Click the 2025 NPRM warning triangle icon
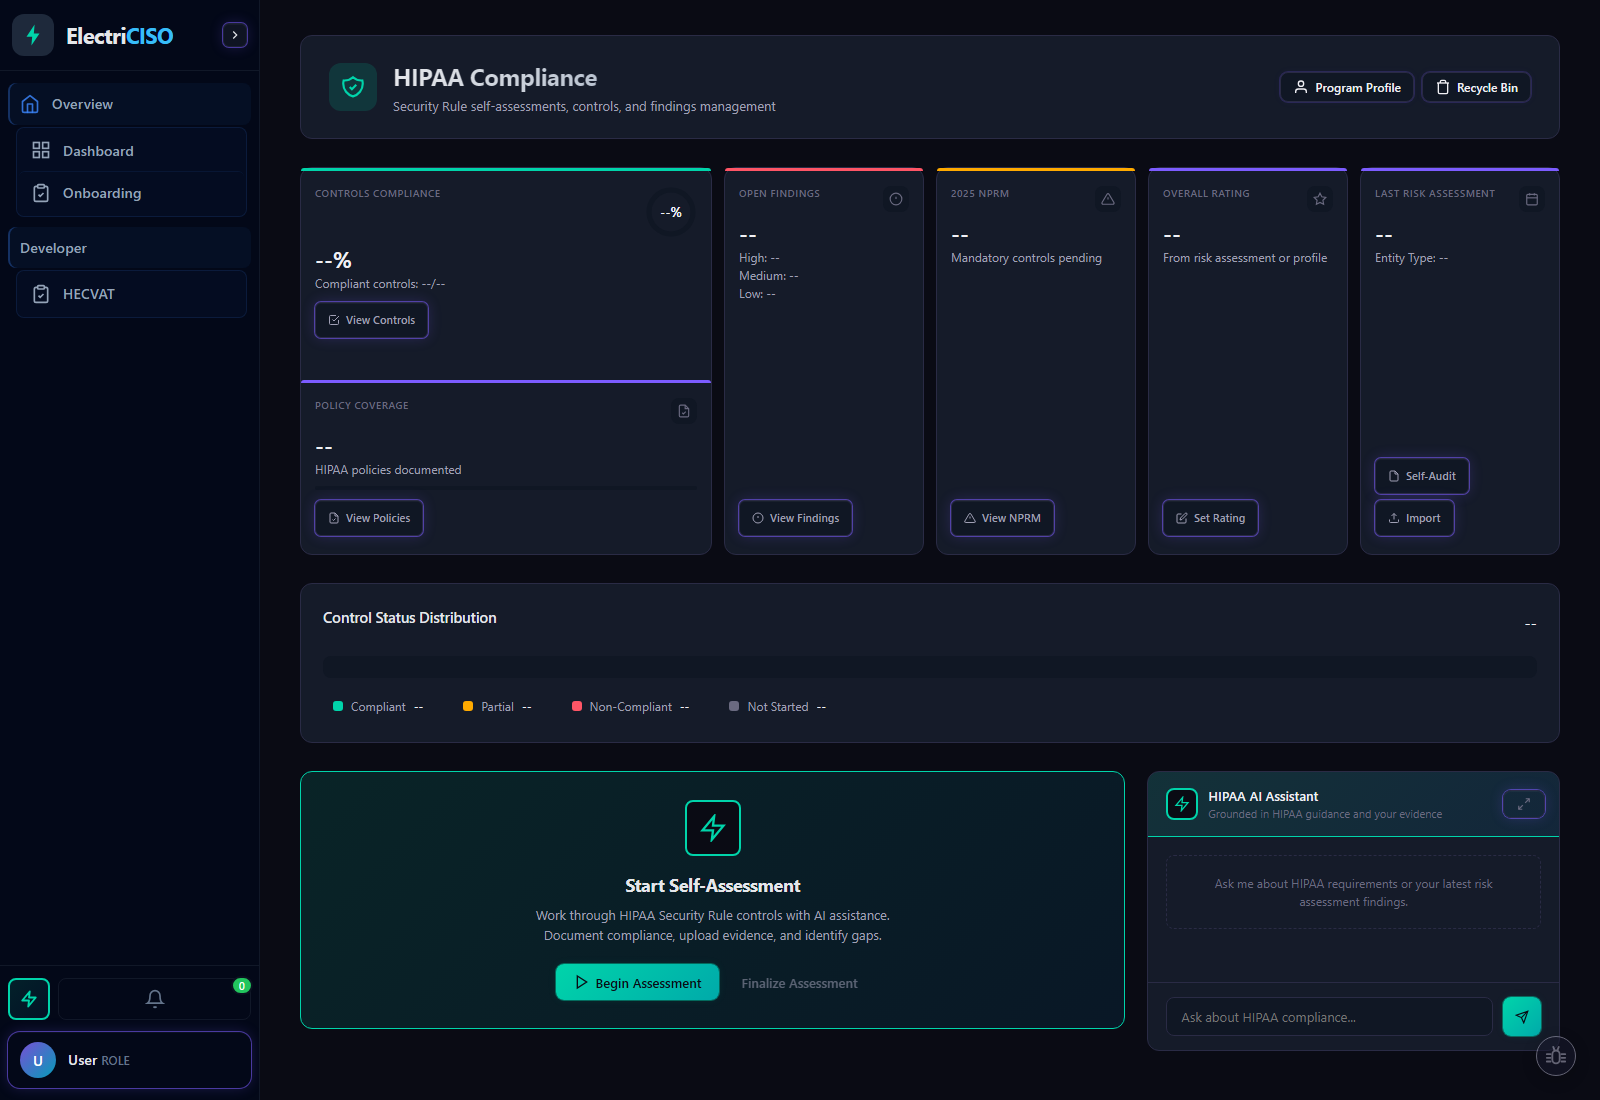1600x1100 pixels. tap(1107, 199)
